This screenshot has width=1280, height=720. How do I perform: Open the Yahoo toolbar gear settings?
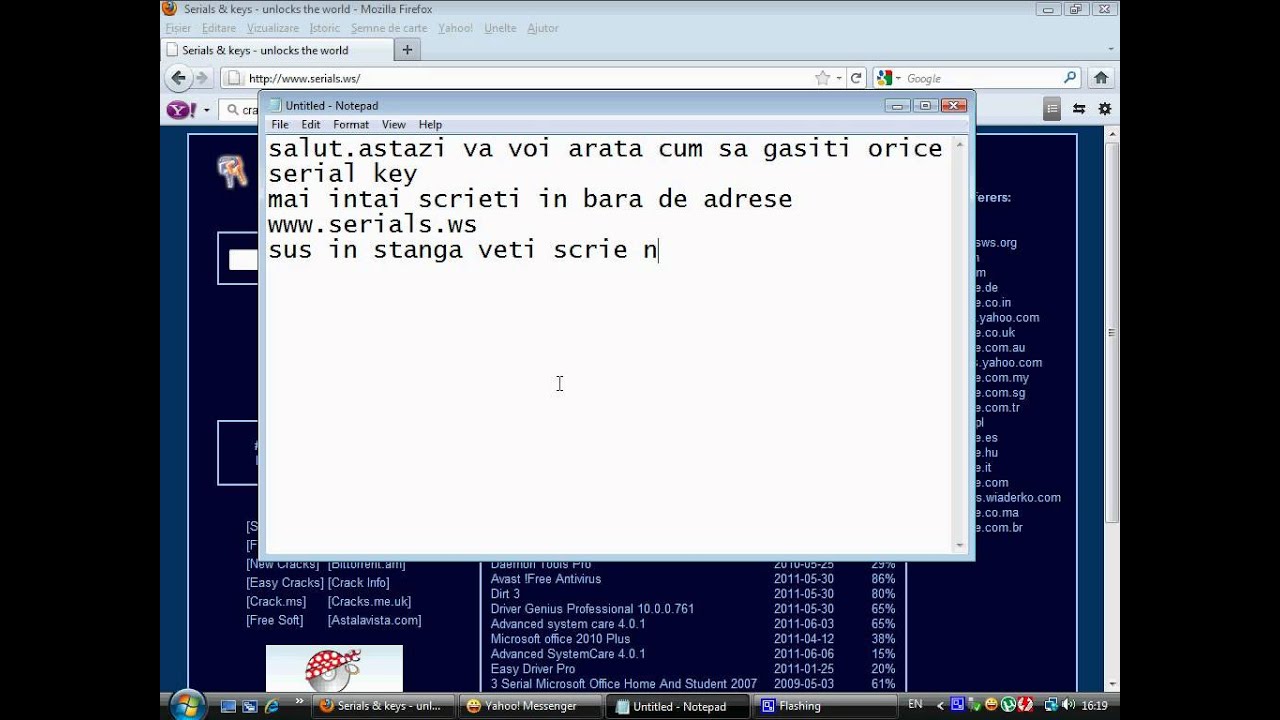(1105, 109)
